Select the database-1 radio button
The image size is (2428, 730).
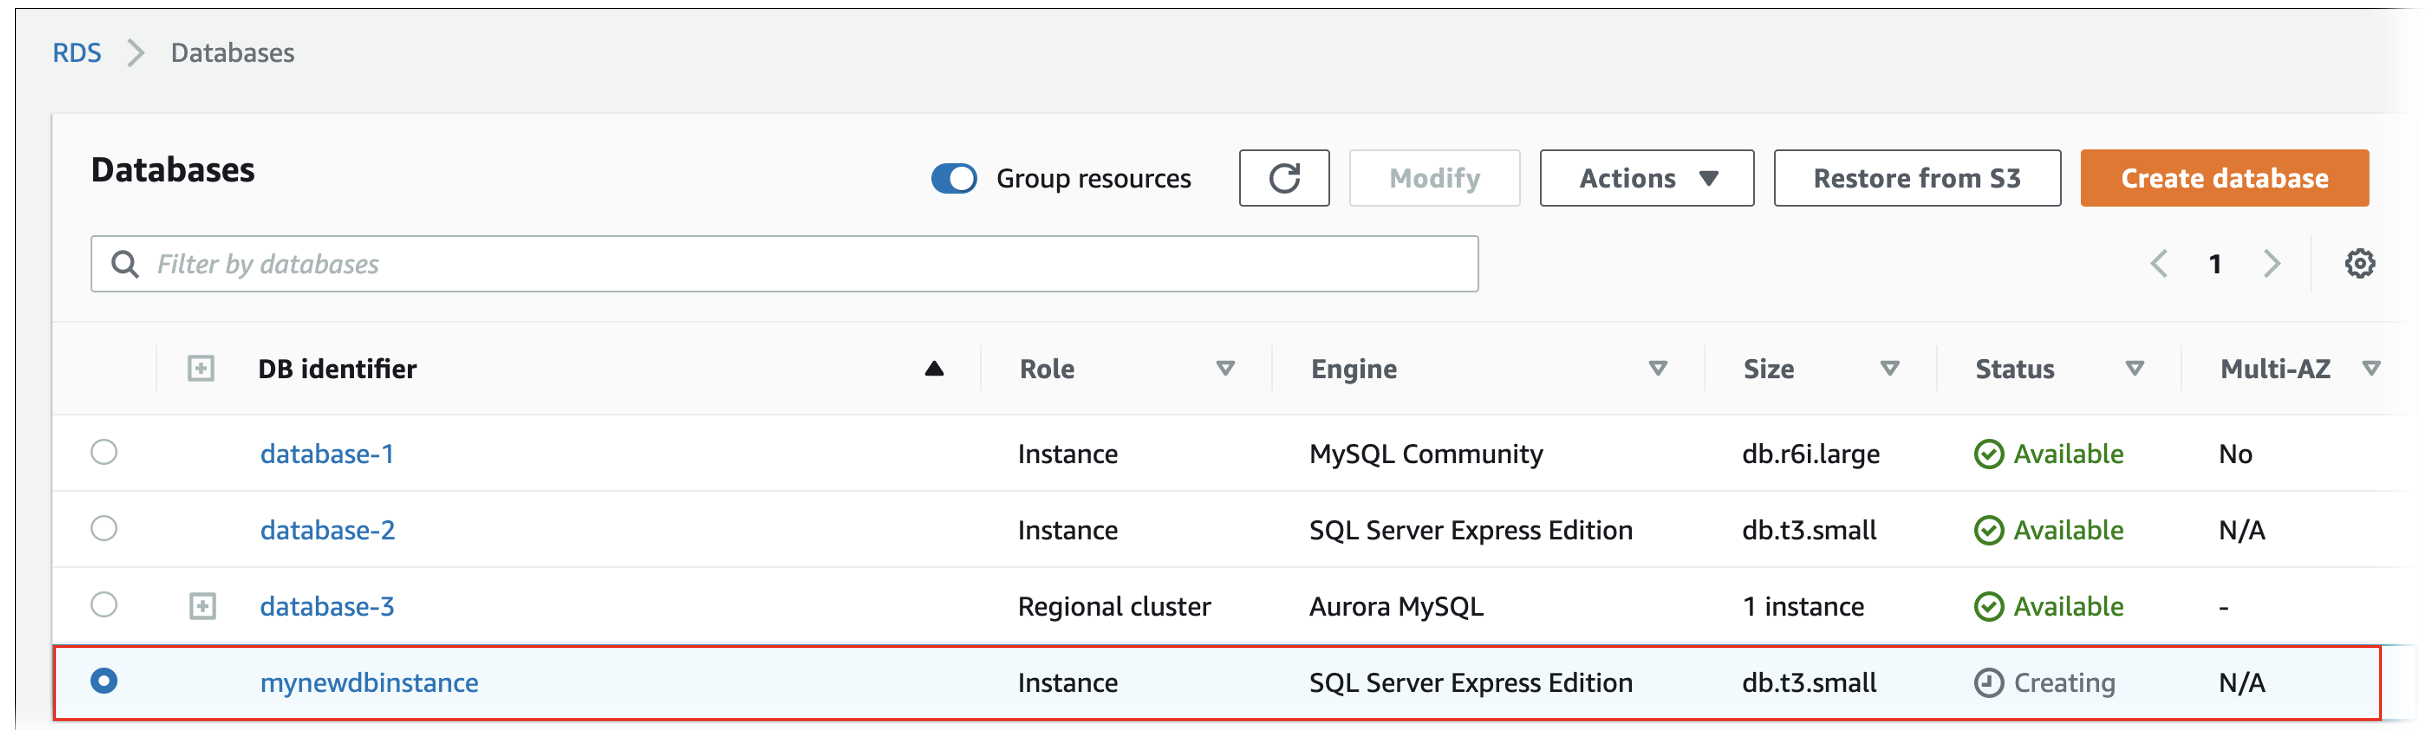(104, 452)
